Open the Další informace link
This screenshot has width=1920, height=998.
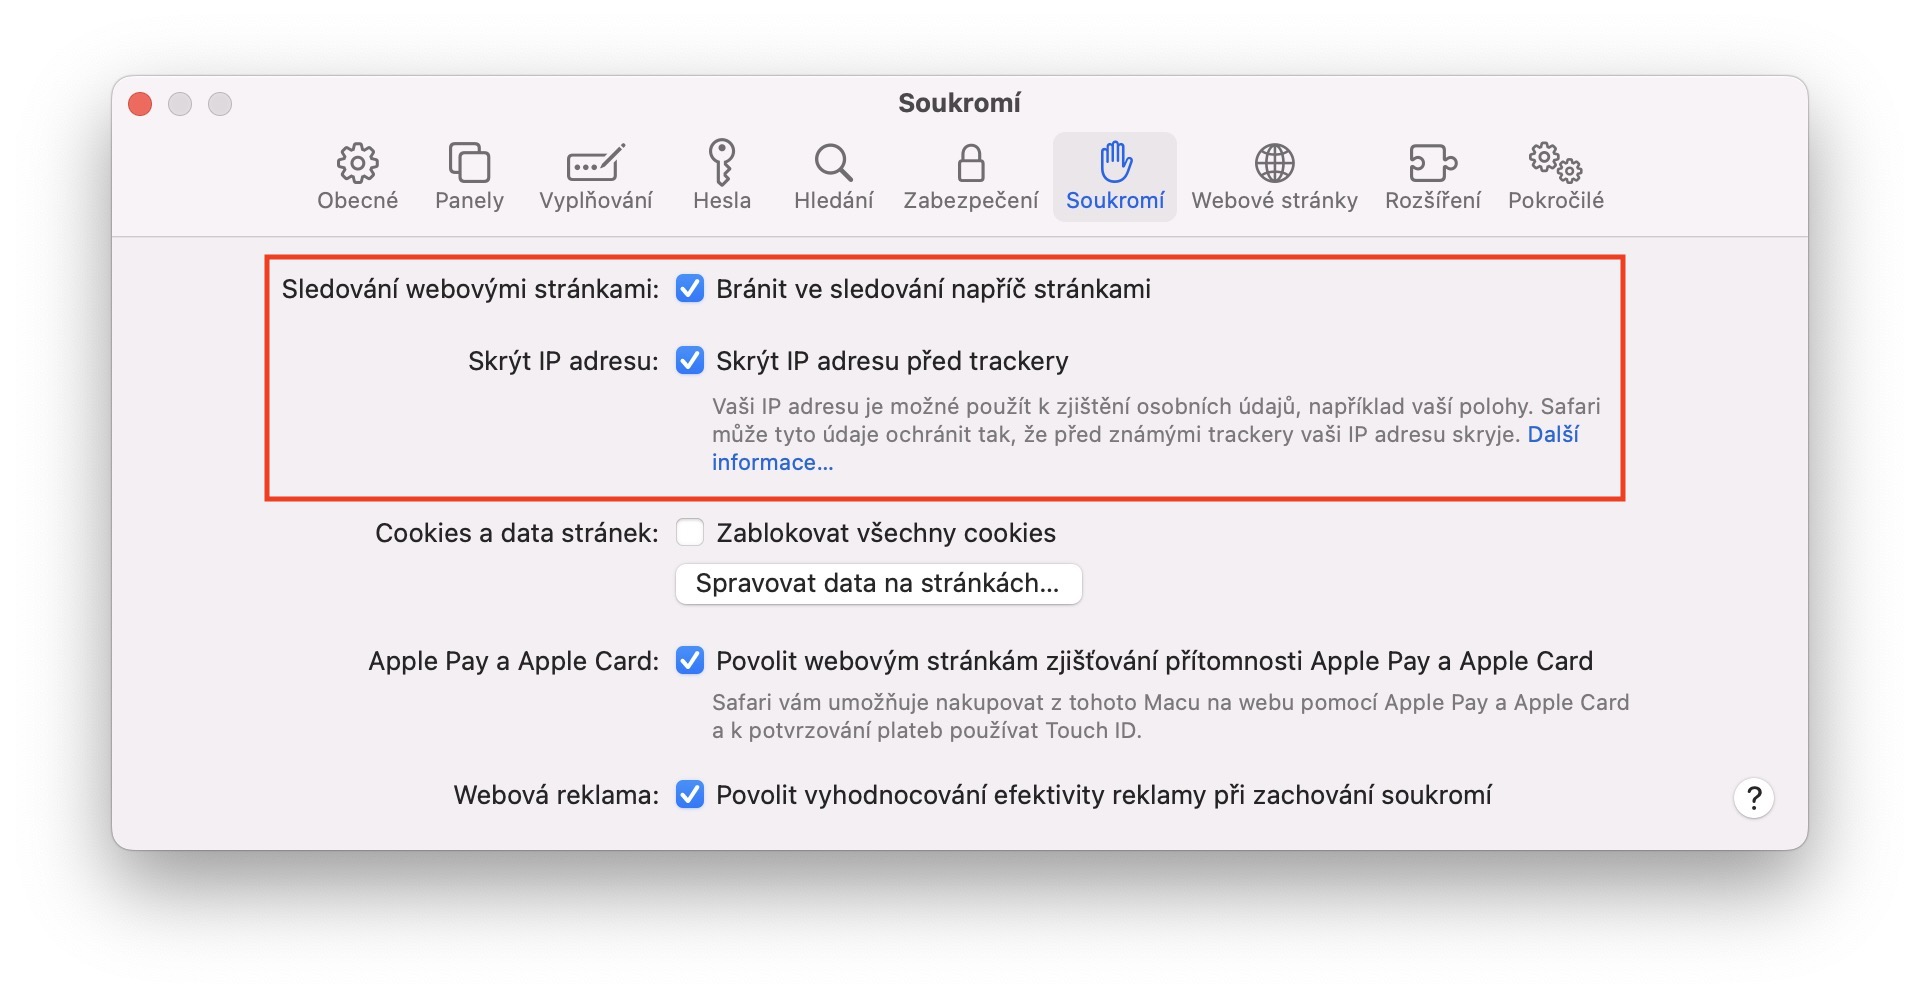click(x=772, y=463)
